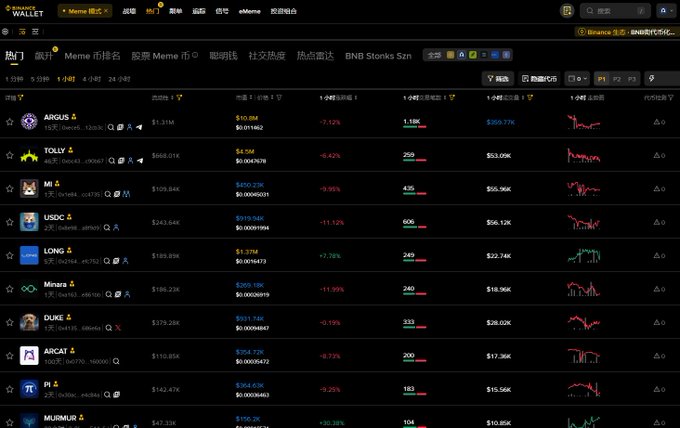The height and width of the screenshot is (428, 680).
Task: Click the copy icon in the PI row
Action: click(116, 395)
